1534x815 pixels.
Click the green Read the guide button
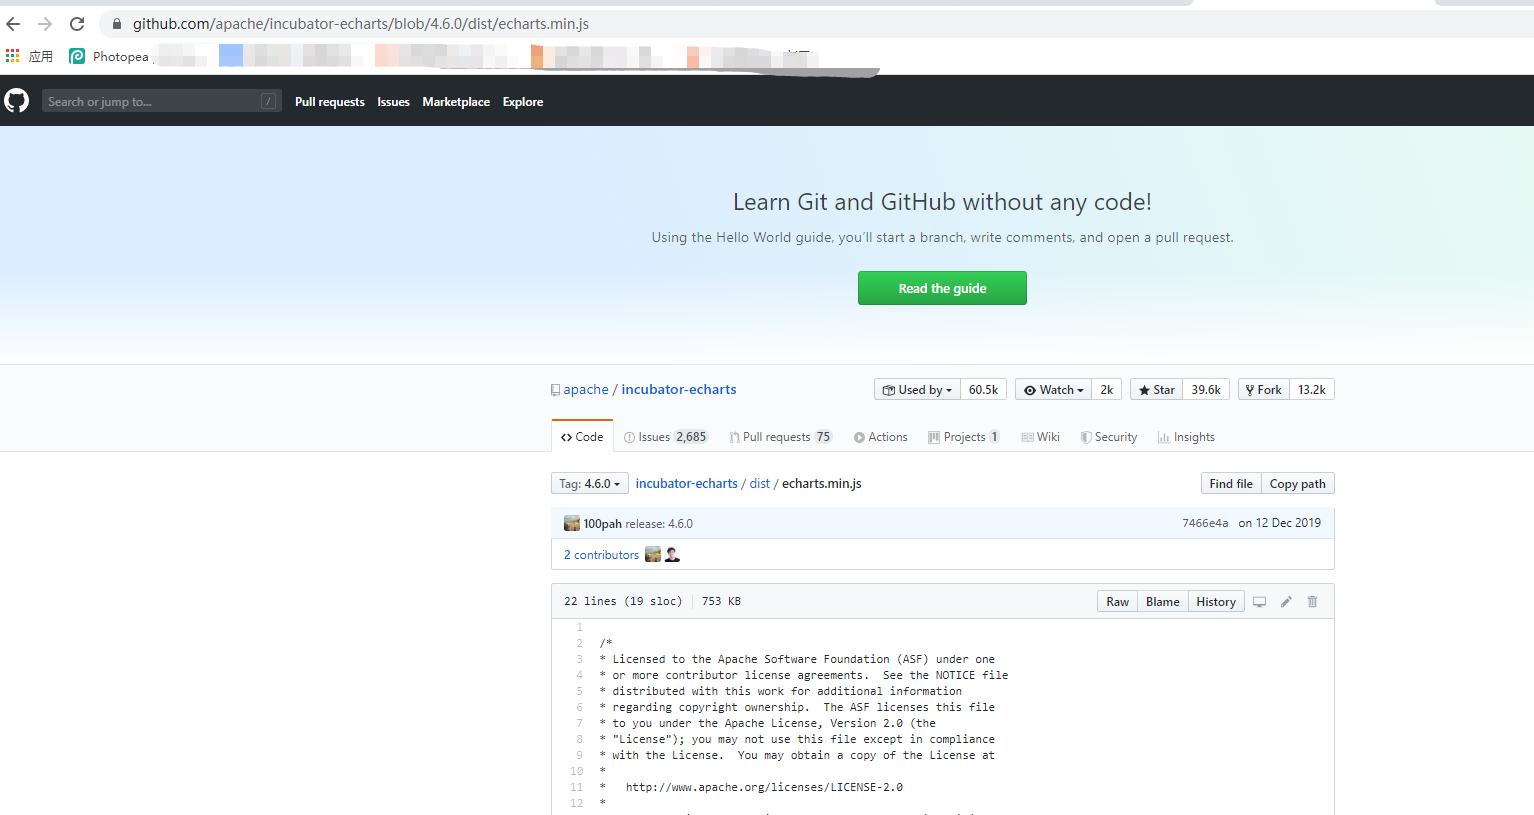click(942, 288)
